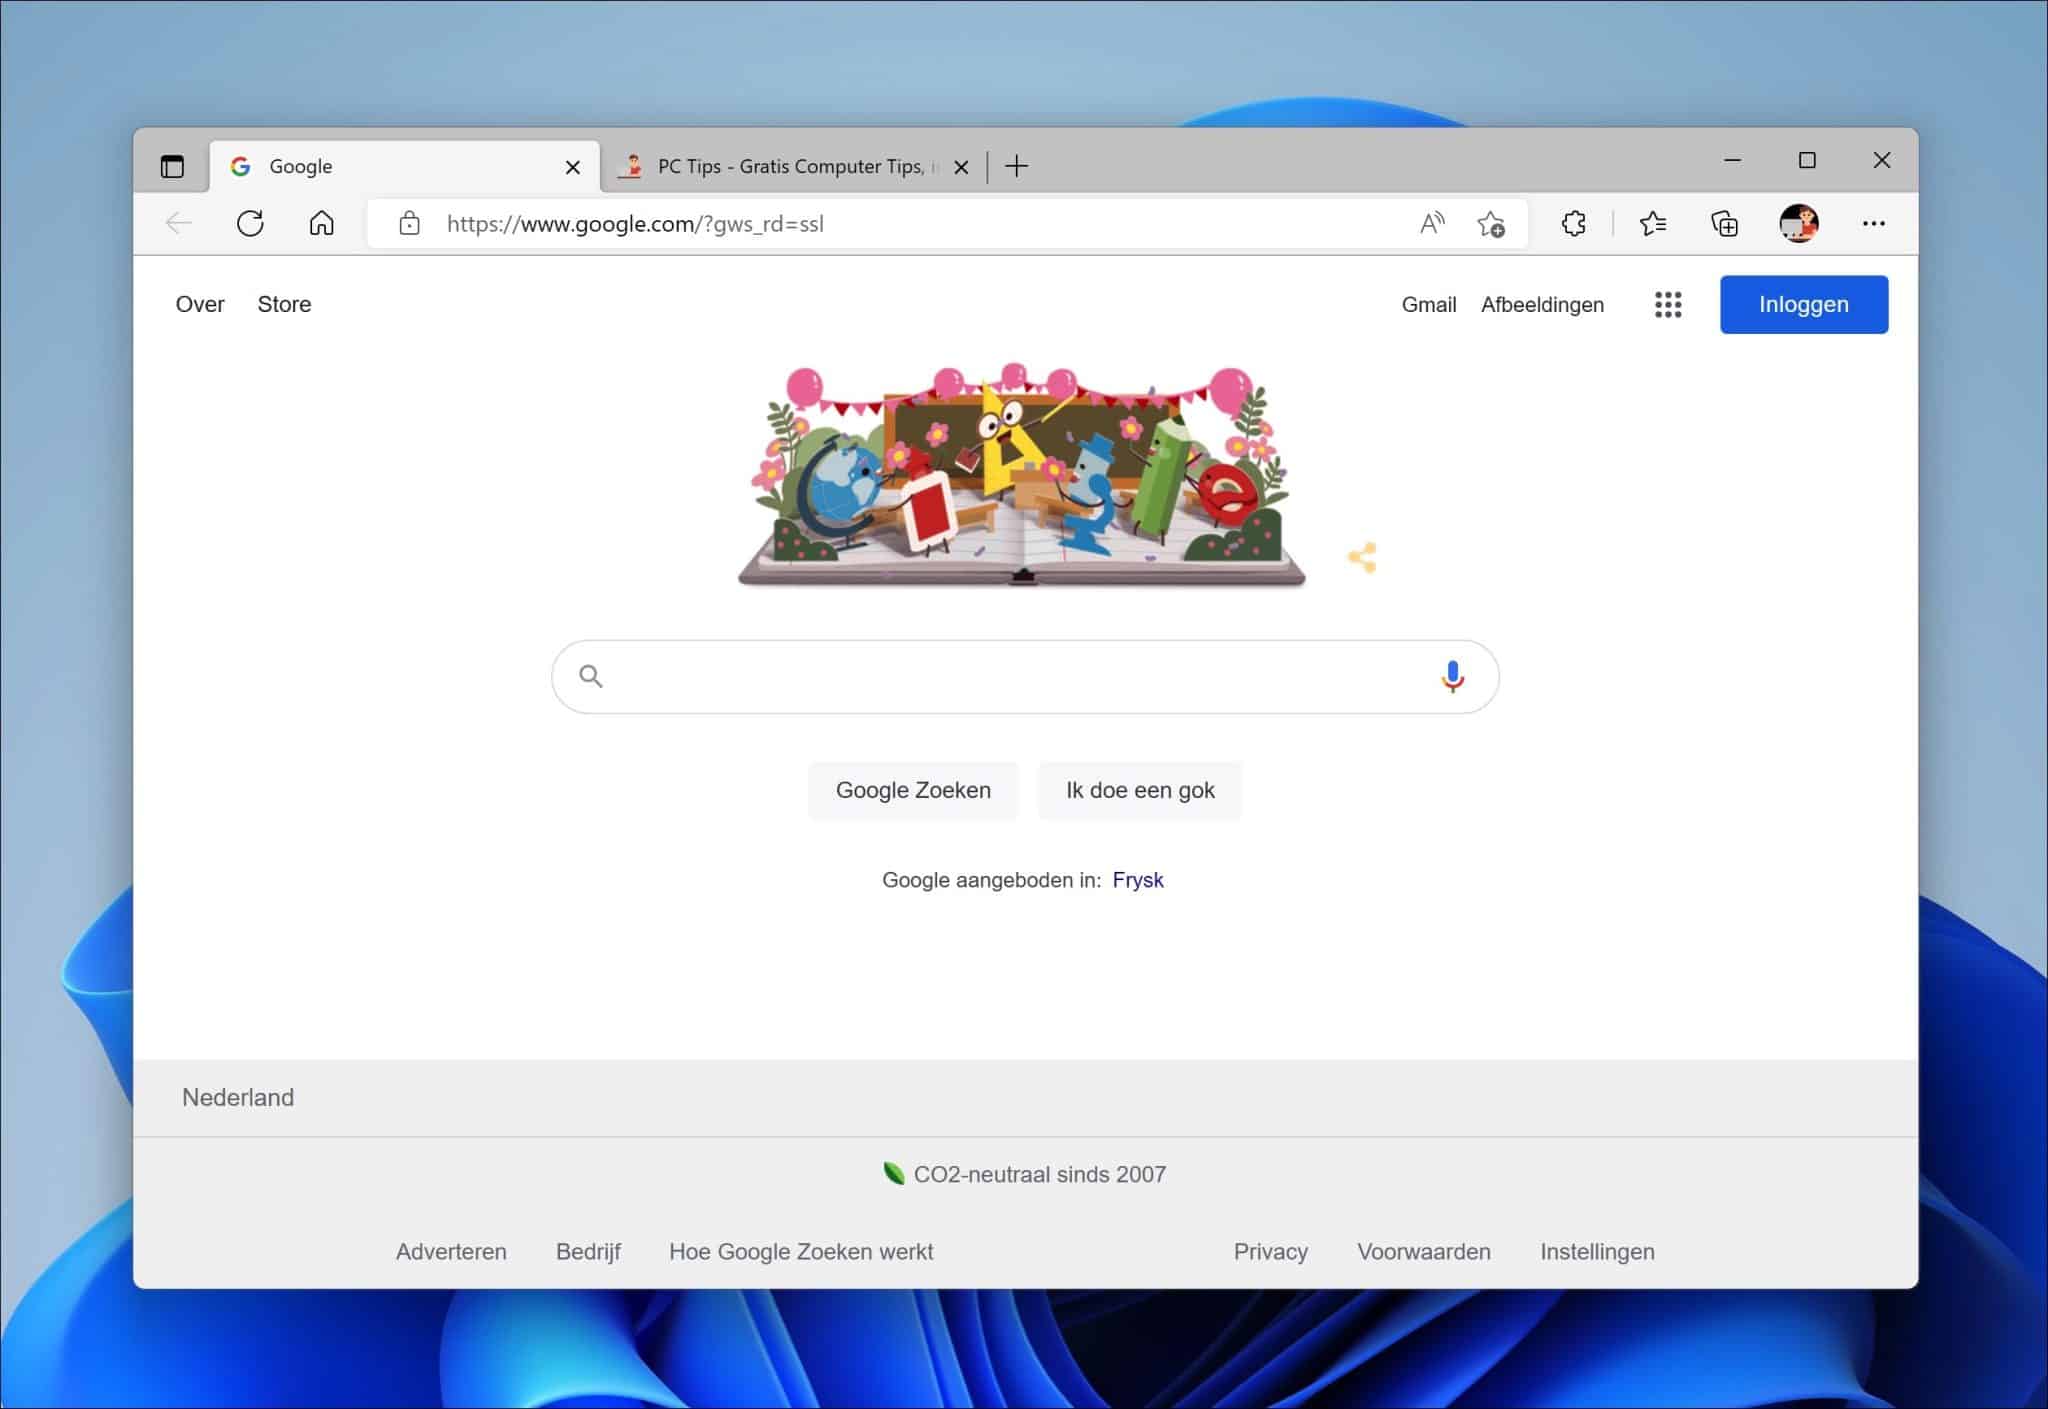Screen dimensions: 2048x1409
Task: Click the site security lock icon
Action: pyautogui.click(x=409, y=223)
